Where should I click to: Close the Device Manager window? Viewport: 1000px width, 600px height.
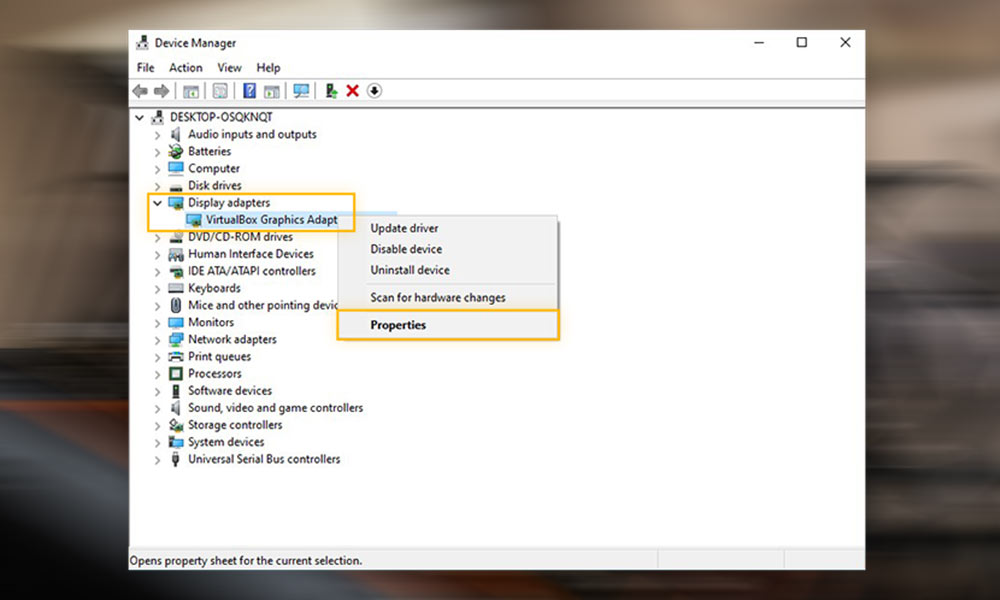click(845, 43)
